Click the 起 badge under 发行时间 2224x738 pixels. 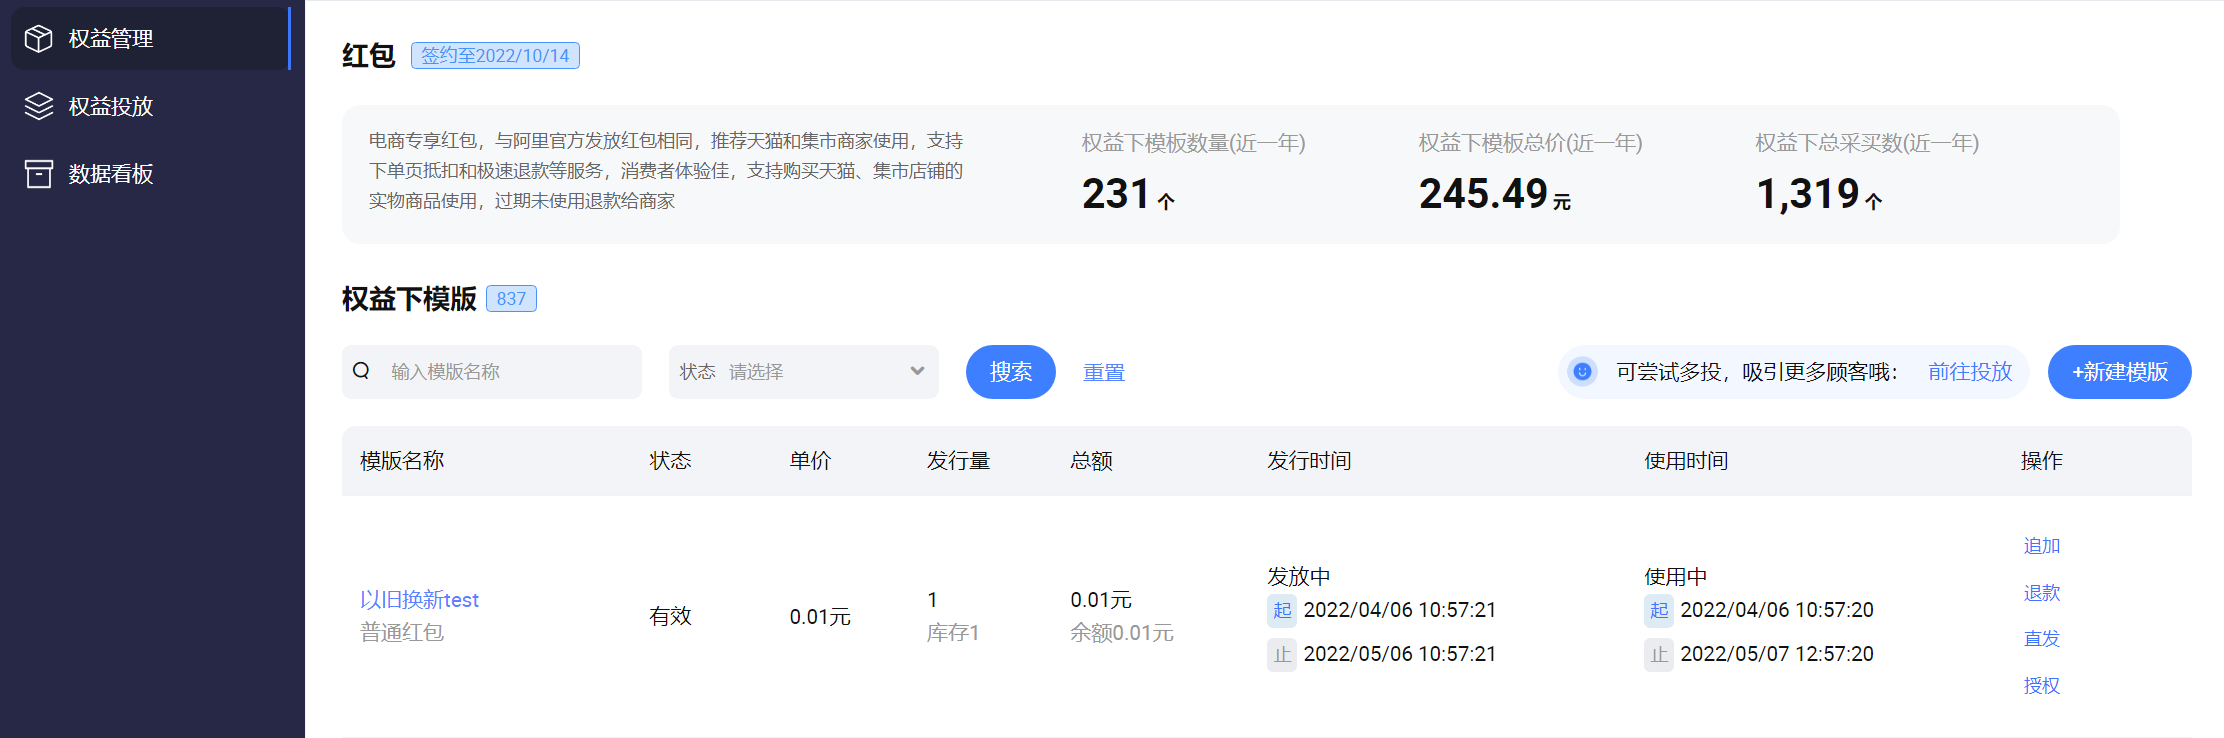(1282, 610)
